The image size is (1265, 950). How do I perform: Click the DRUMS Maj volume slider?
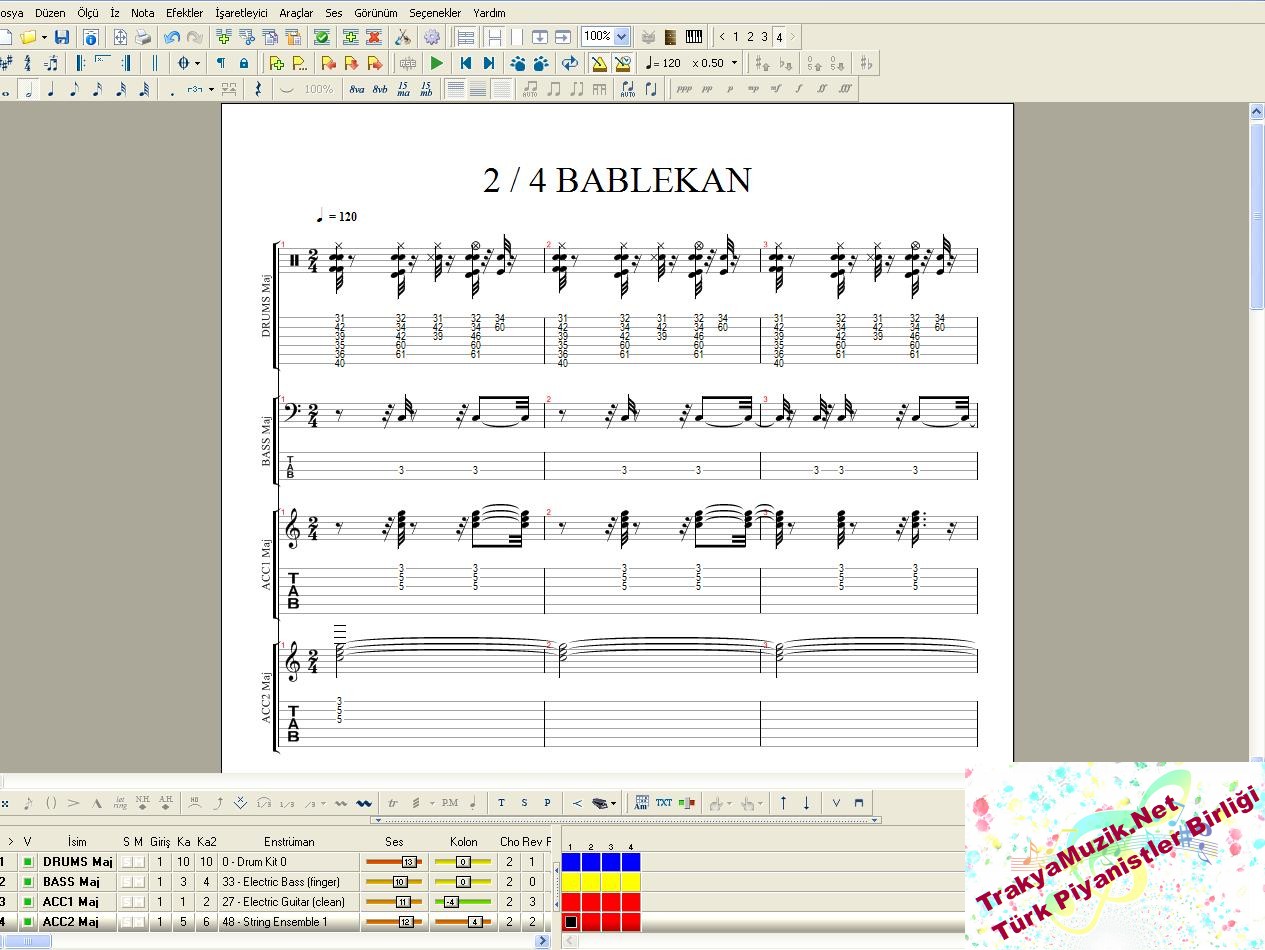coord(394,862)
